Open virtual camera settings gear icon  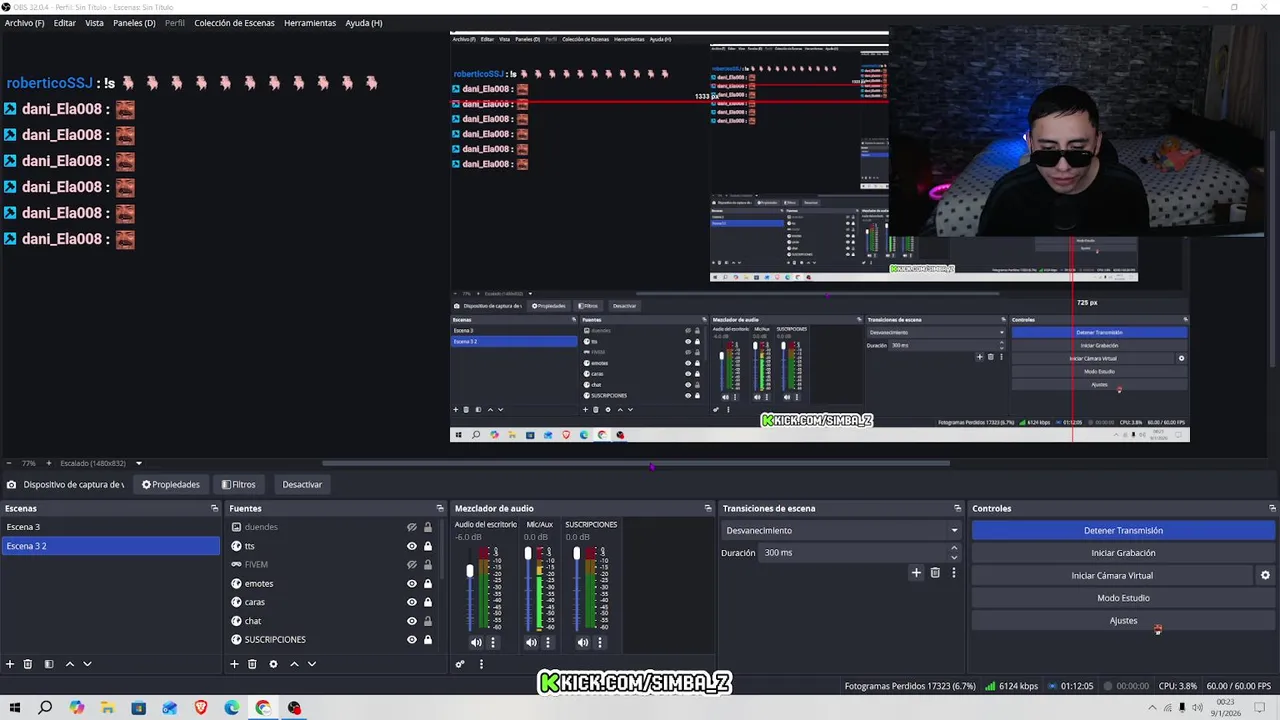1265,576
